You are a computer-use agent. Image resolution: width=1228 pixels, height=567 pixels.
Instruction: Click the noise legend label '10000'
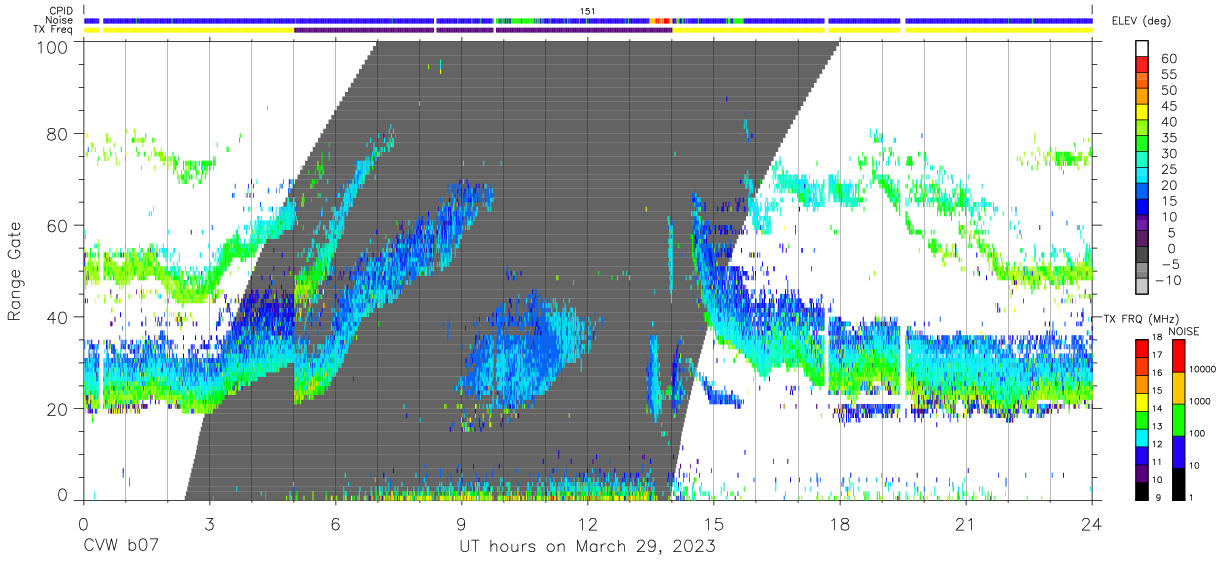pyautogui.click(x=1203, y=371)
